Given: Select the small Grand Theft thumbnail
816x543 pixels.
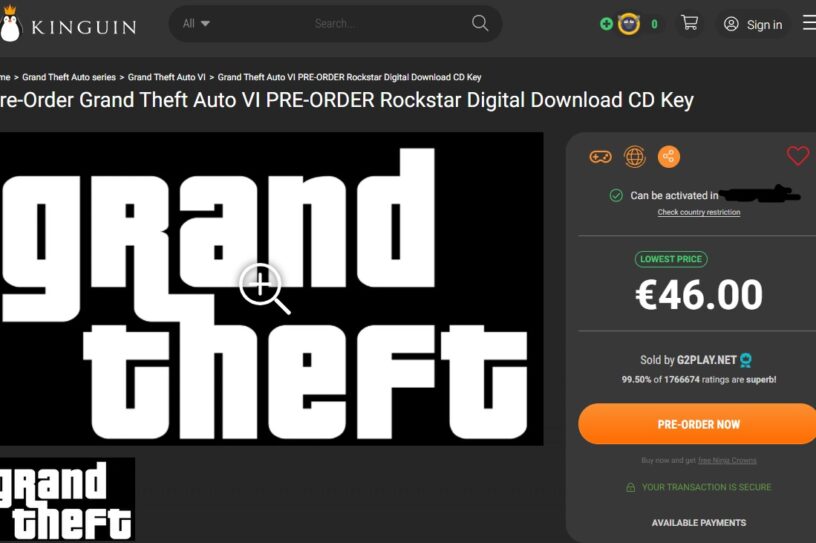Looking at the screenshot, I should (x=67, y=499).
